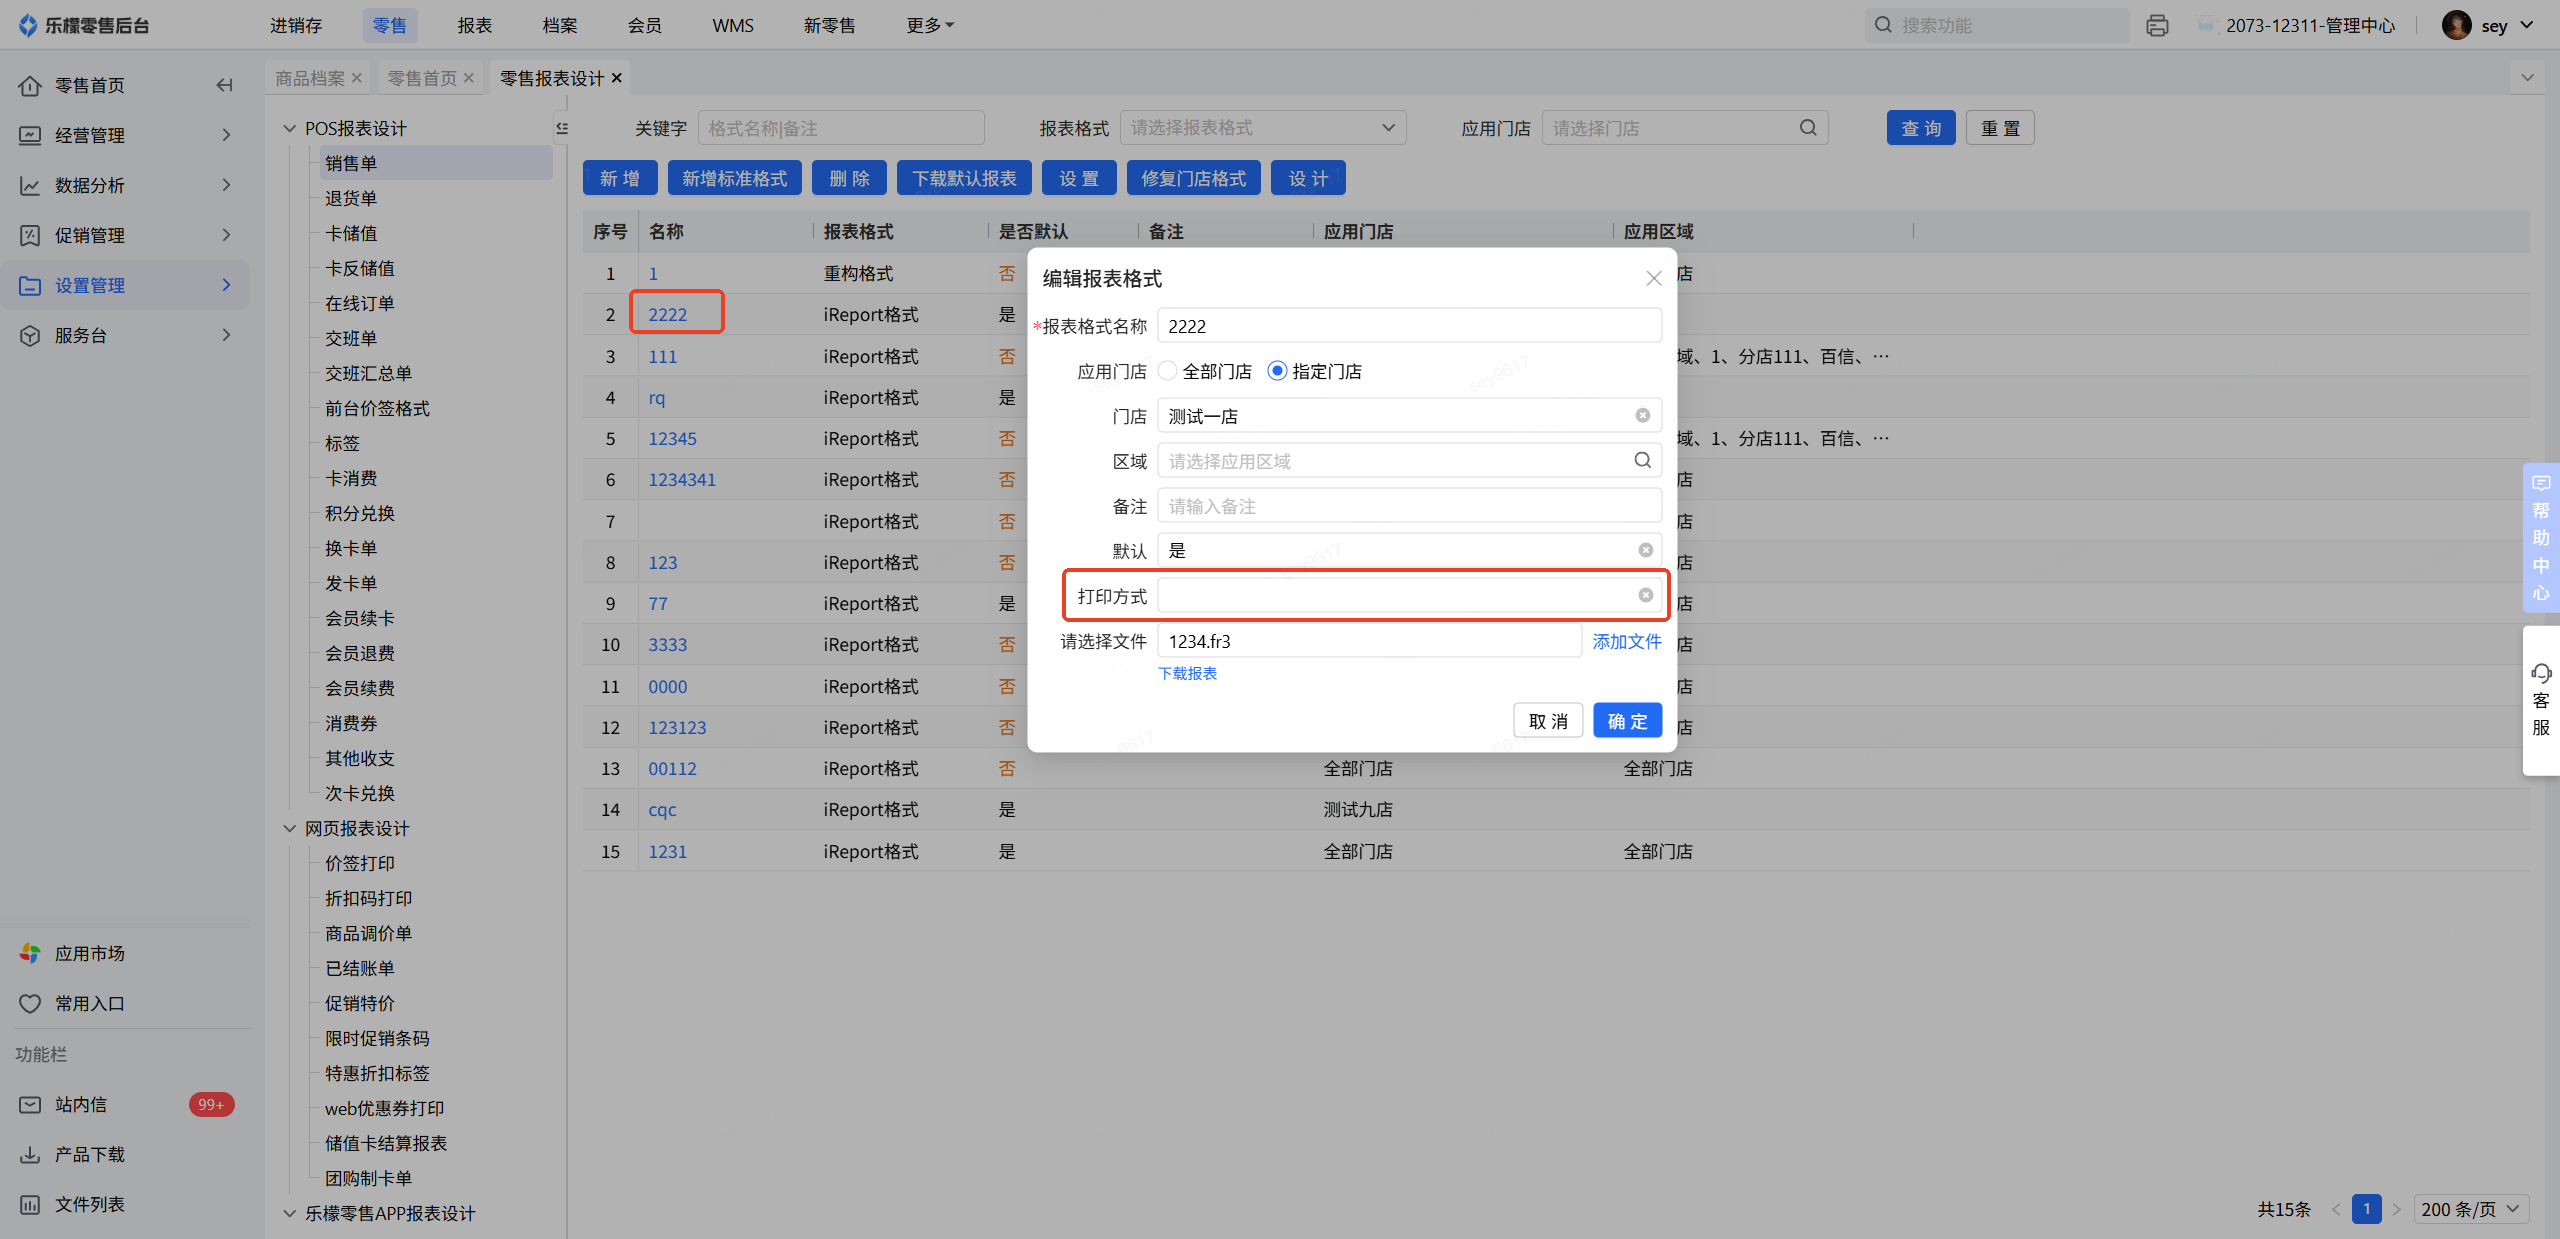The image size is (2560, 1239).
Task: Open the 客服 headset widget
Action: [2541, 699]
